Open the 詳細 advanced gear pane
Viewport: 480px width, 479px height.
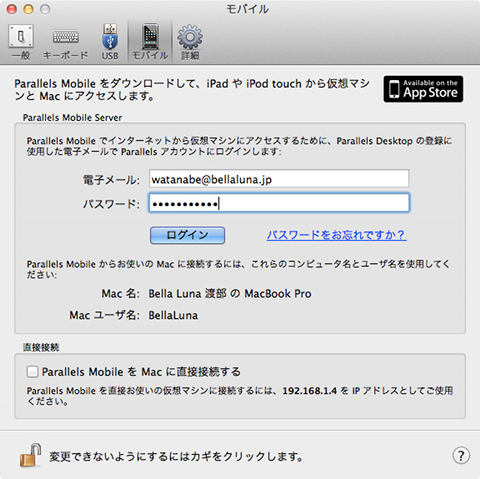pos(190,42)
